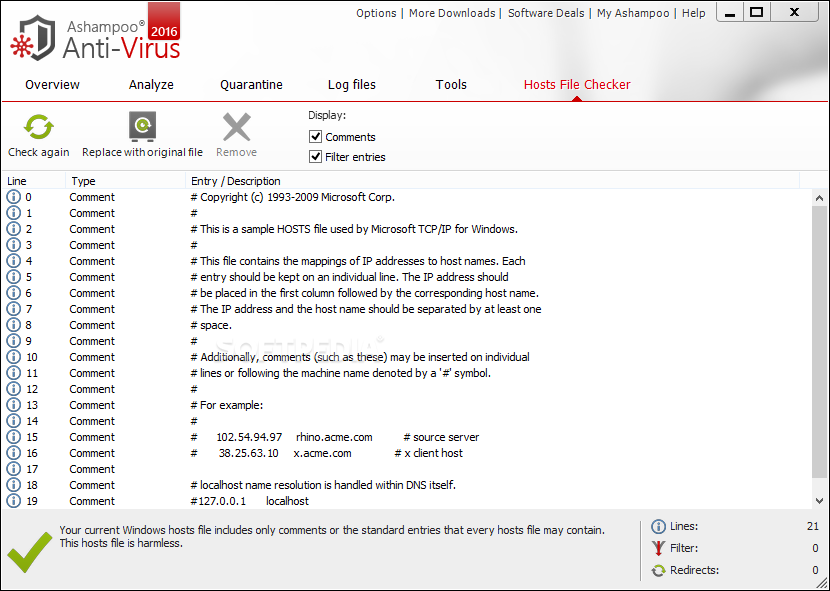Click the info icon on line 19

(x=13, y=500)
